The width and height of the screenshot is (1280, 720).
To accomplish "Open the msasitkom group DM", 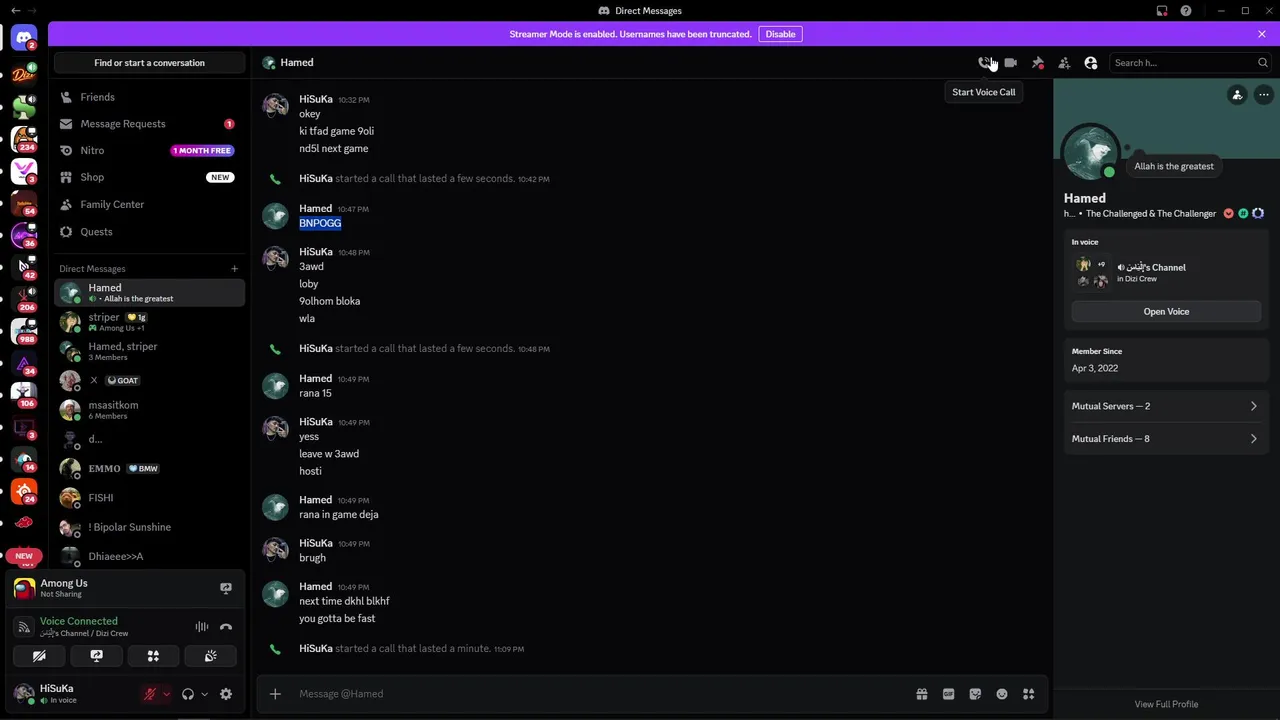I will coord(150,410).
